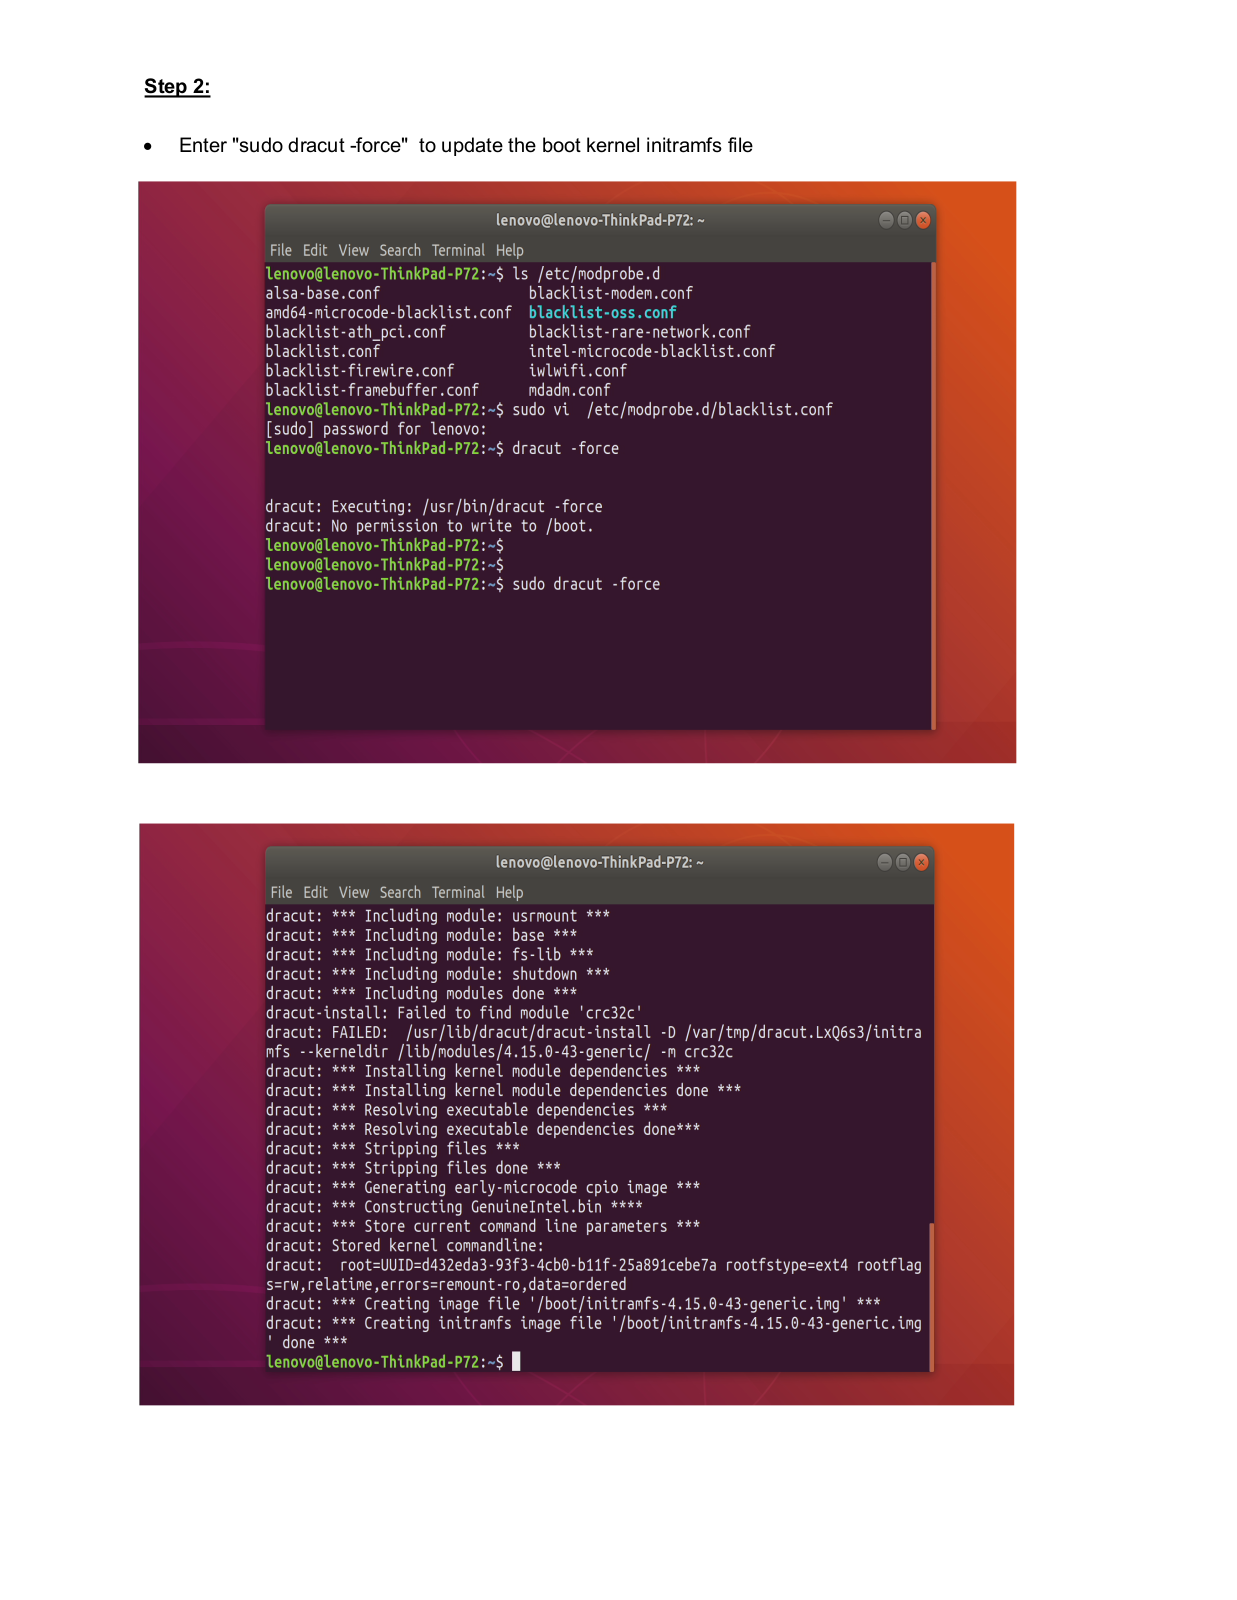Open Help menu in lower terminal
1237x1600 pixels.
click(x=509, y=892)
